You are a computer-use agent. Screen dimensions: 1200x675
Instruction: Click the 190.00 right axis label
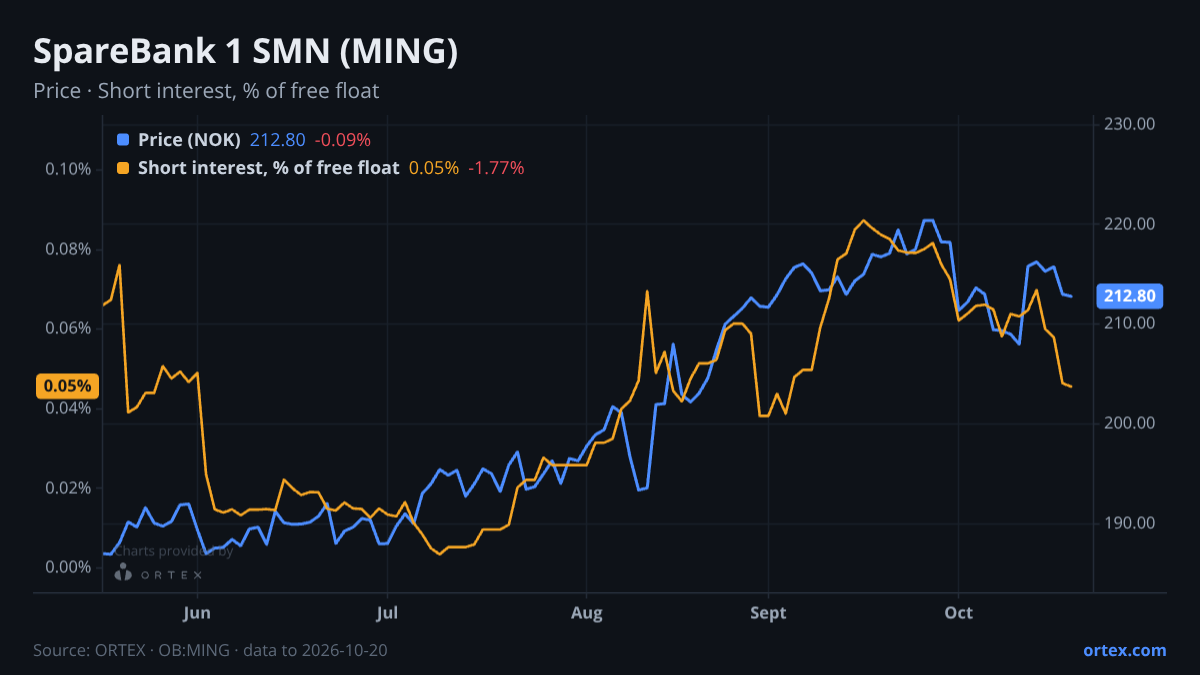pyautogui.click(x=1130, y=523)
